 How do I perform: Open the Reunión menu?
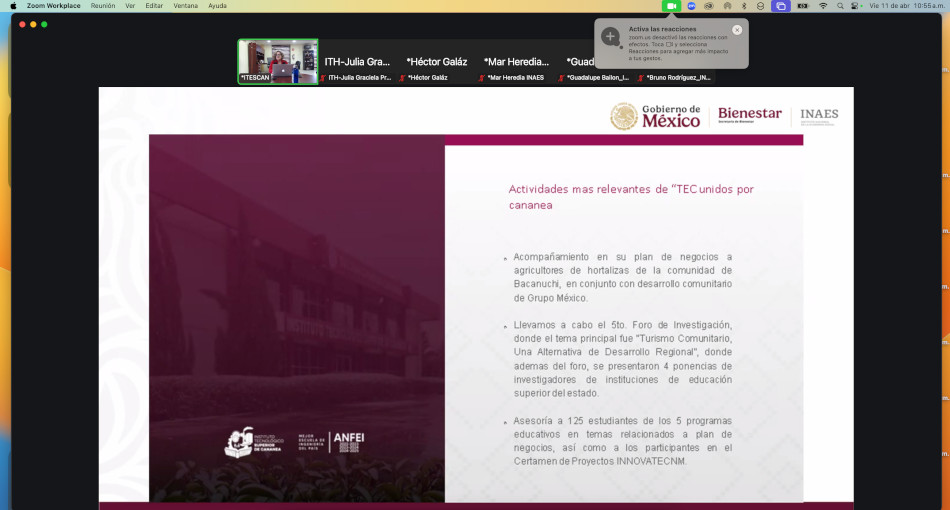pos(103,5)
